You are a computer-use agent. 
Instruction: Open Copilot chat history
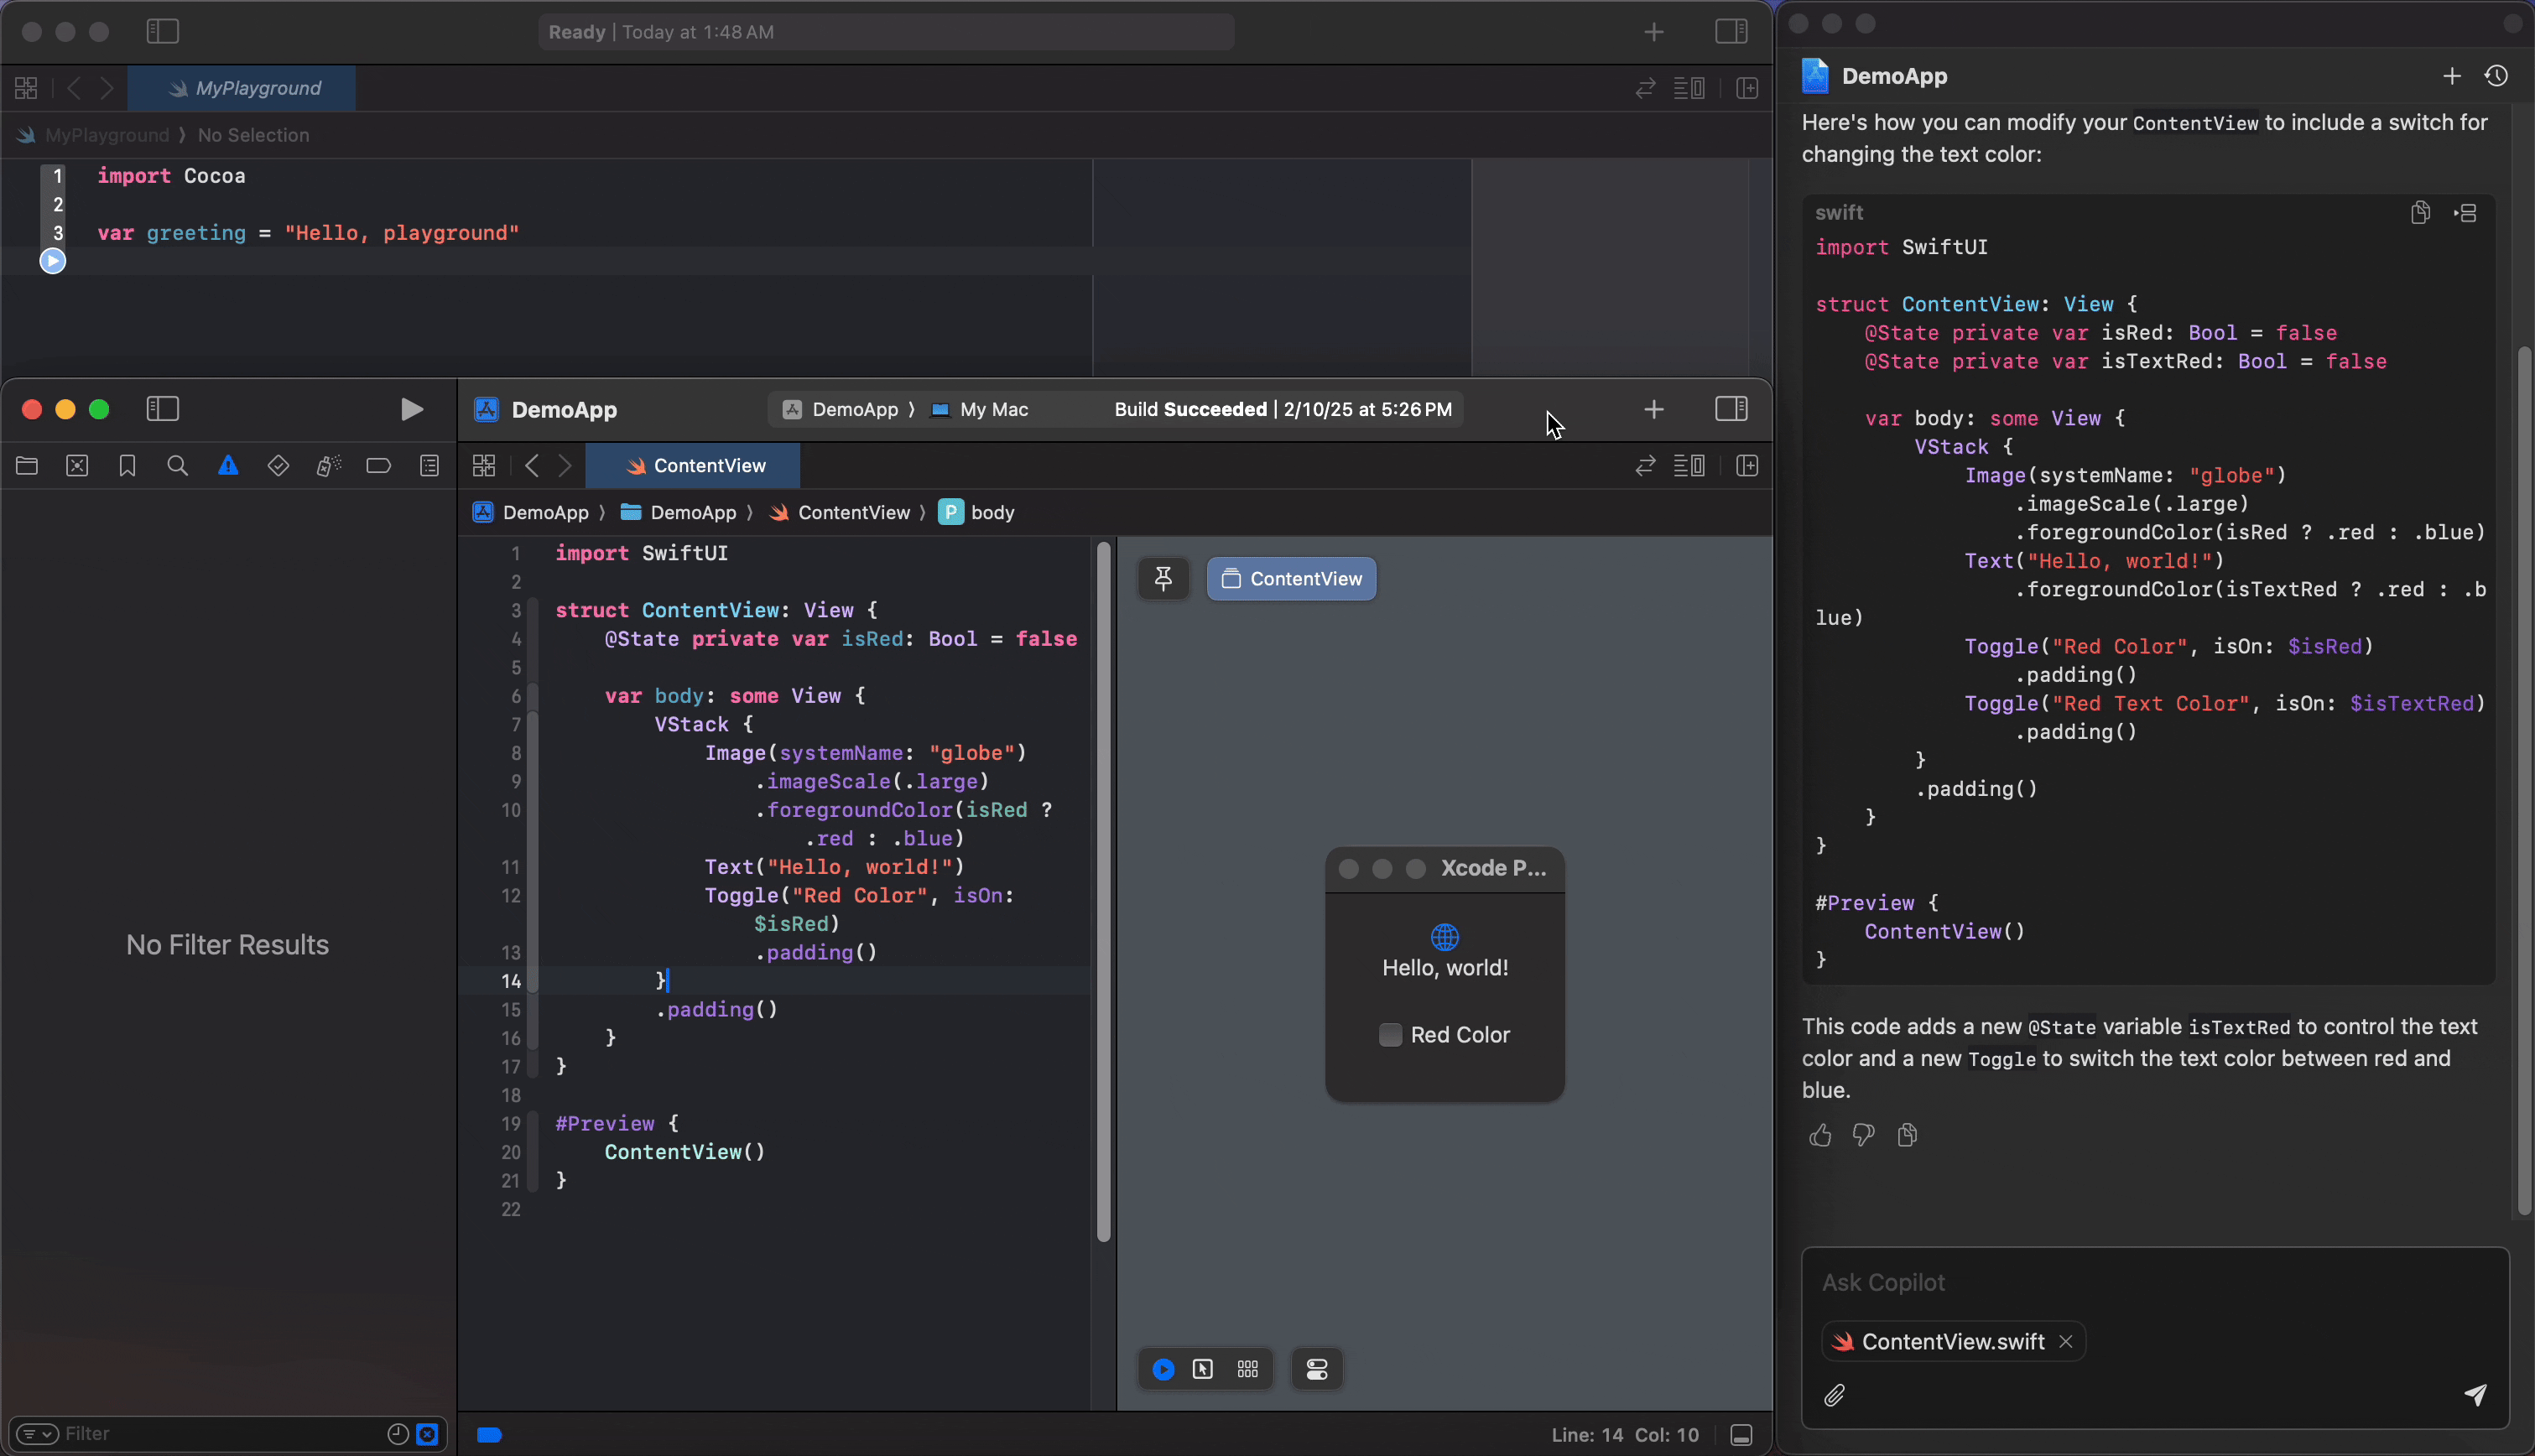[x=2496, y=76]
